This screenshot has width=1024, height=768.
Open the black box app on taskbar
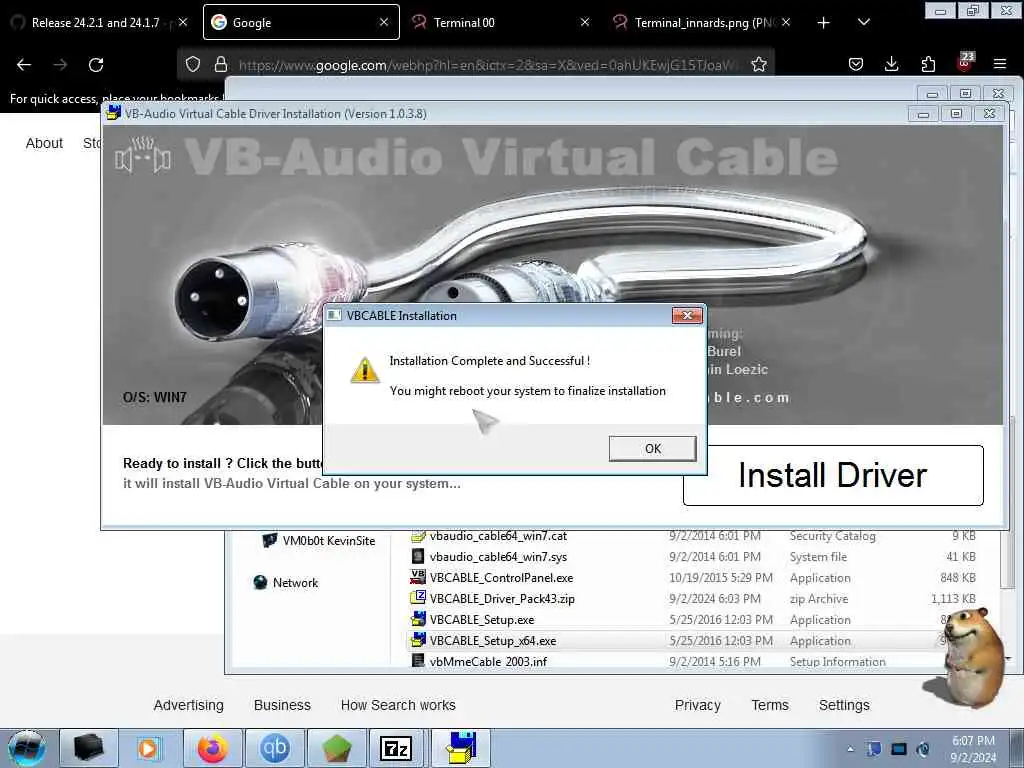pos(89,748)
